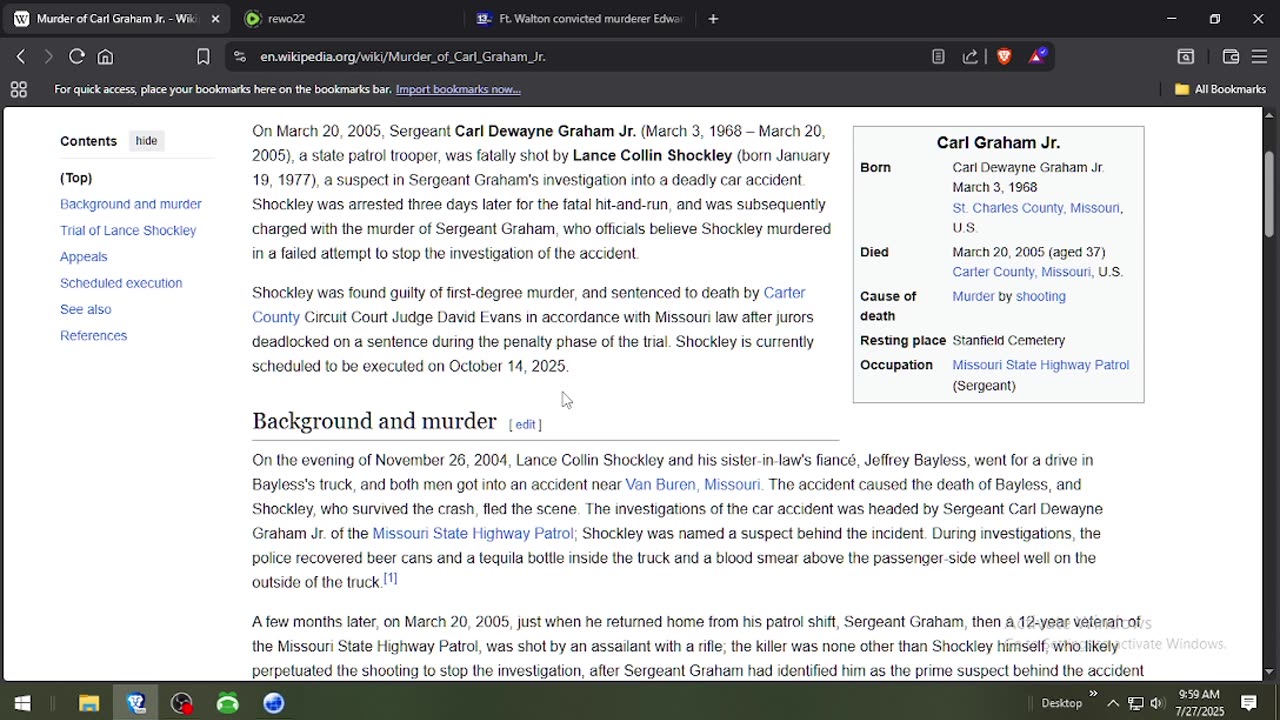Open reader mode from the address bar
The height and width of the screenshot is (720, 1280).
click(938, 57)
